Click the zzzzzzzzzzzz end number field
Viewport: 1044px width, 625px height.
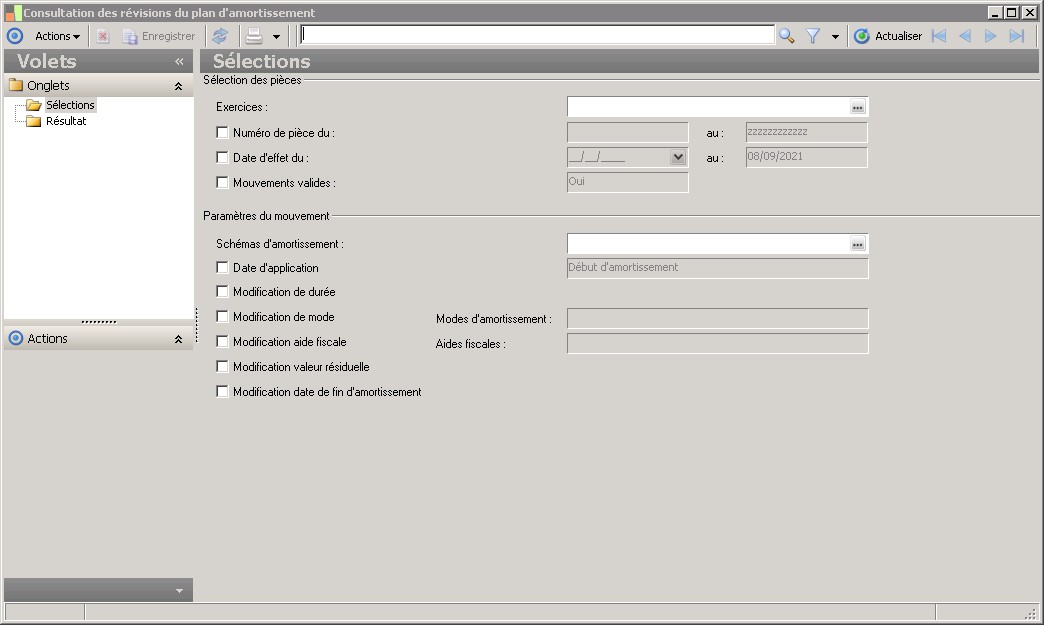(x=807, y=132)
